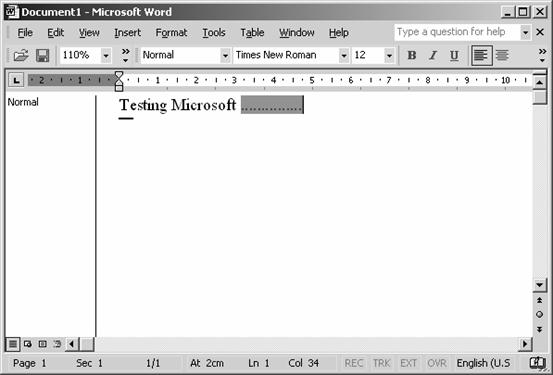This screenshot has width=553, height=375.
Task: Open the Format menu
Action: (171, 33)
